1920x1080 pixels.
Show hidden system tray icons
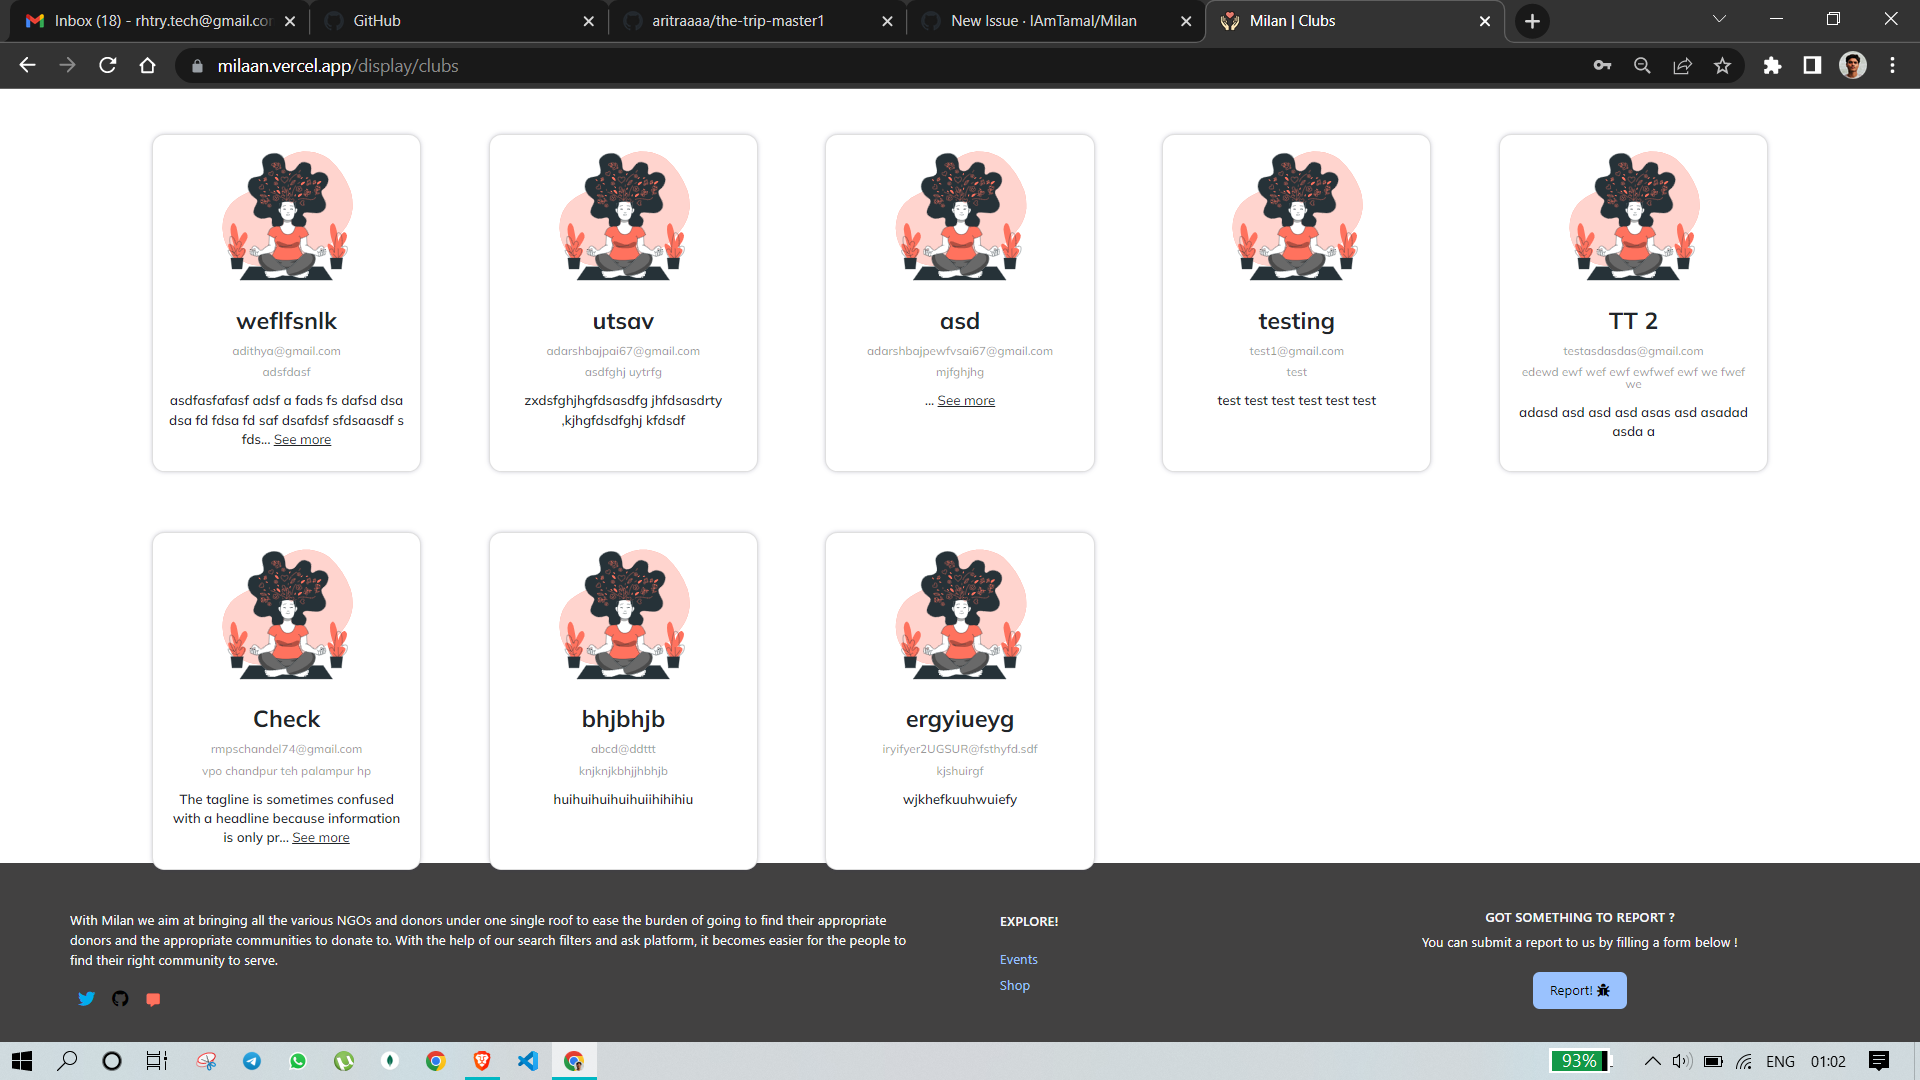point(1652,1061)
